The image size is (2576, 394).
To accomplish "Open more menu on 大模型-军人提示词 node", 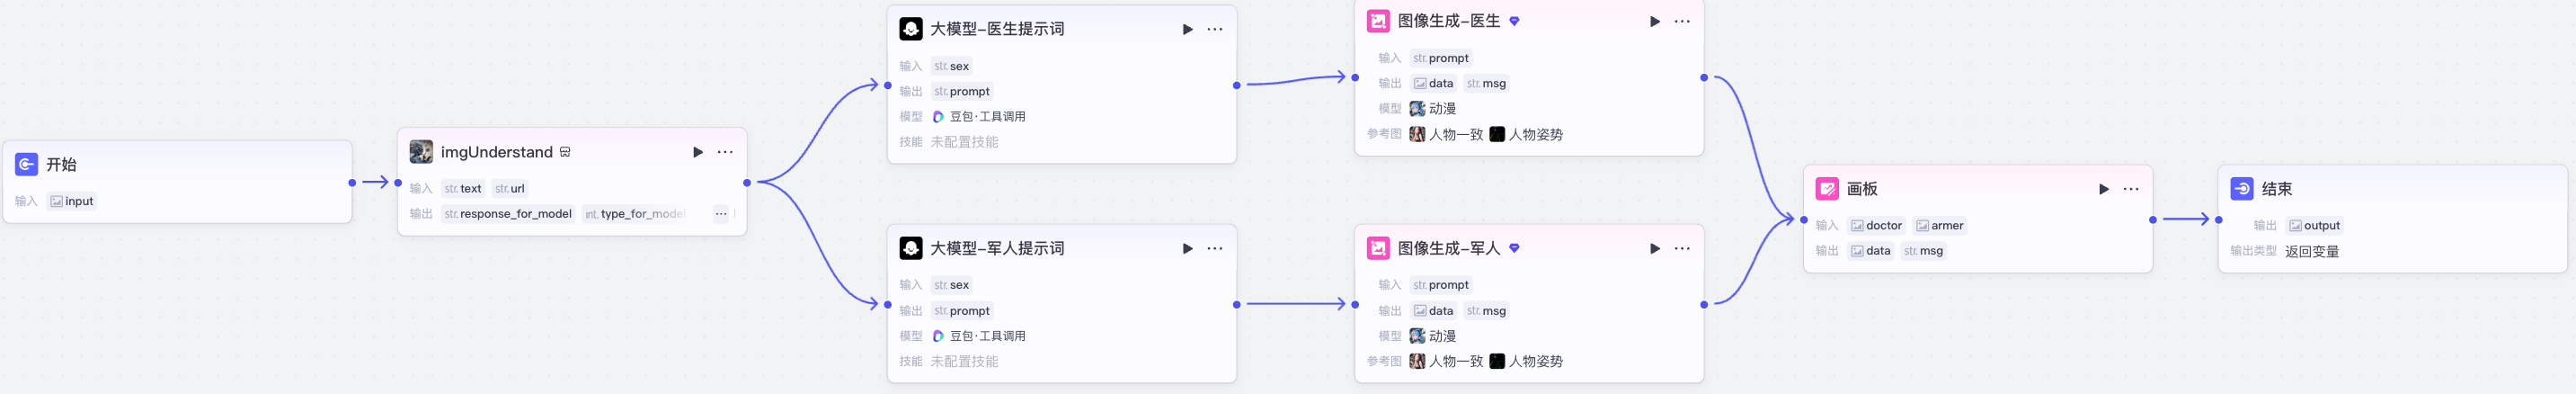I will pyautogui.click(x=1214, y=248).
